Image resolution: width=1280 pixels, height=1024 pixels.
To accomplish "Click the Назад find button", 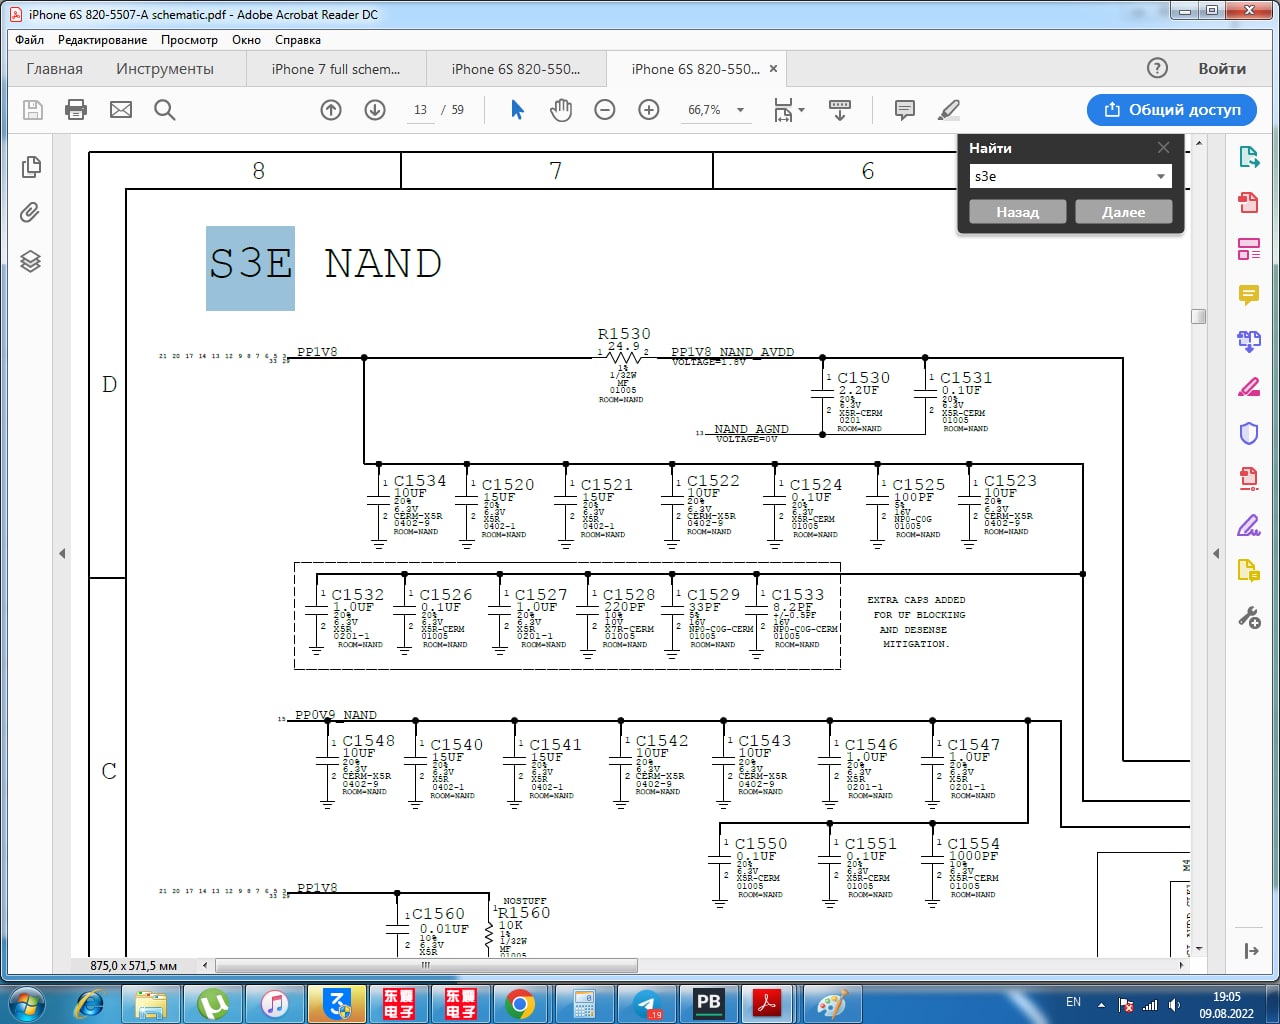I will coord(1017,212).
